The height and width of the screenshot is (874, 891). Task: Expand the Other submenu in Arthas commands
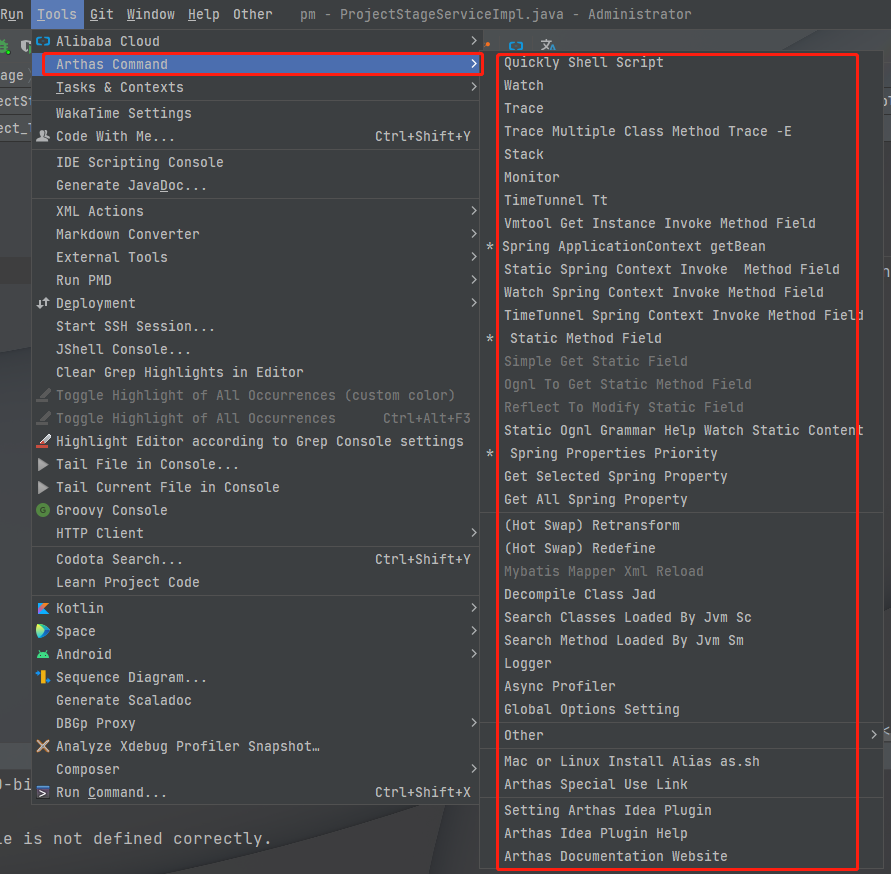coord(874,735)
